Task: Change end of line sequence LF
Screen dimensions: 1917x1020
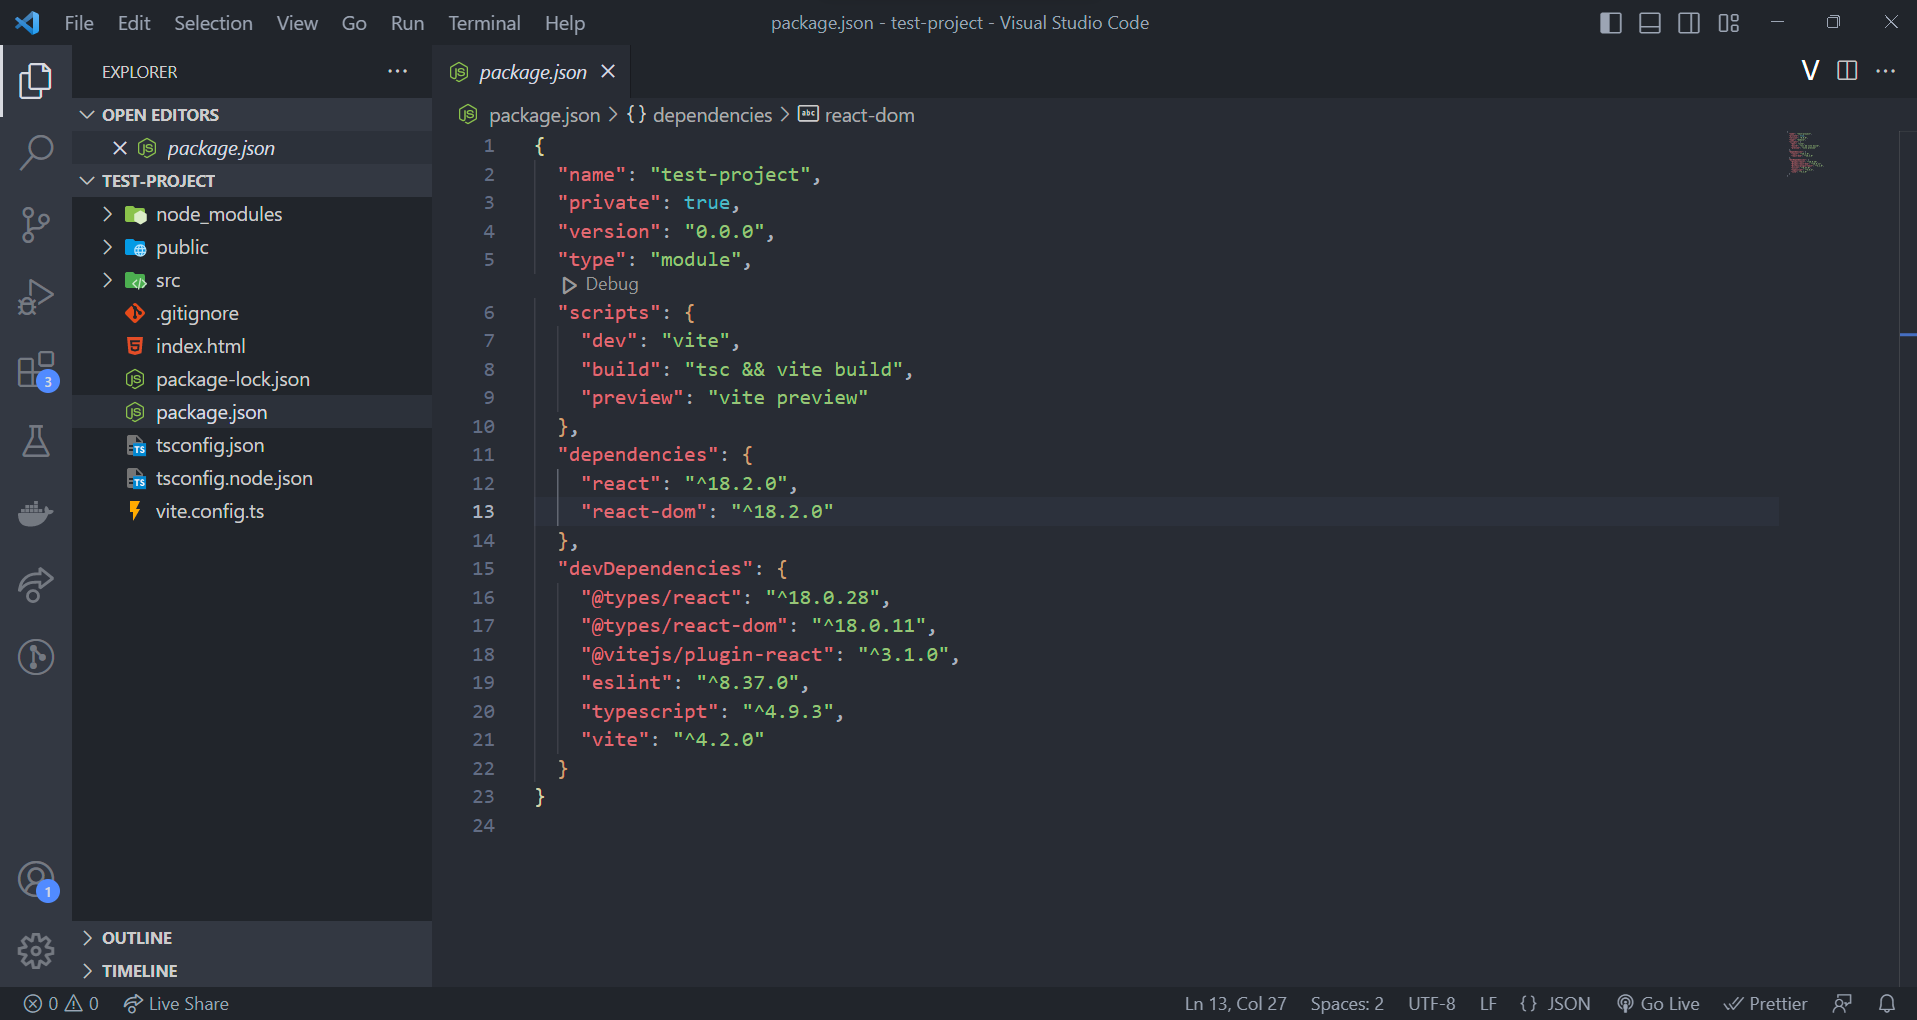Action: 1488,1003
